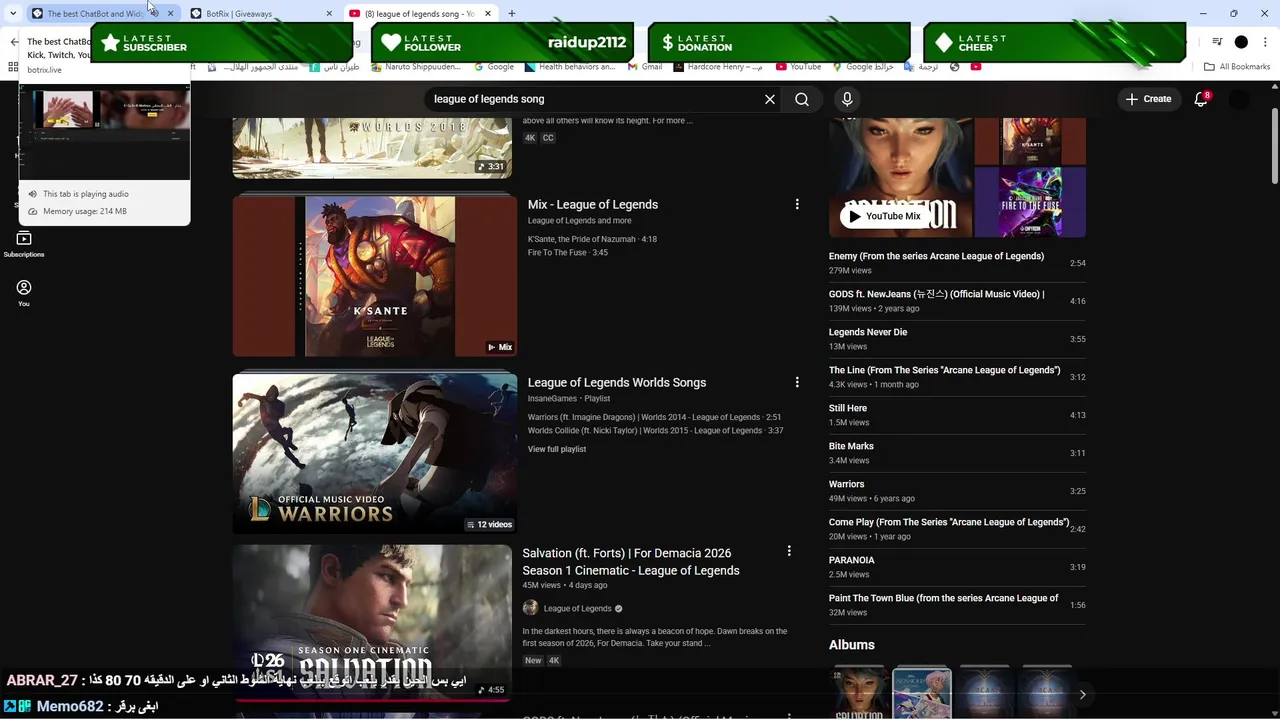Close the best ChatBot tab
This screenshot has height=720, width=1280.
click(170, 13)
